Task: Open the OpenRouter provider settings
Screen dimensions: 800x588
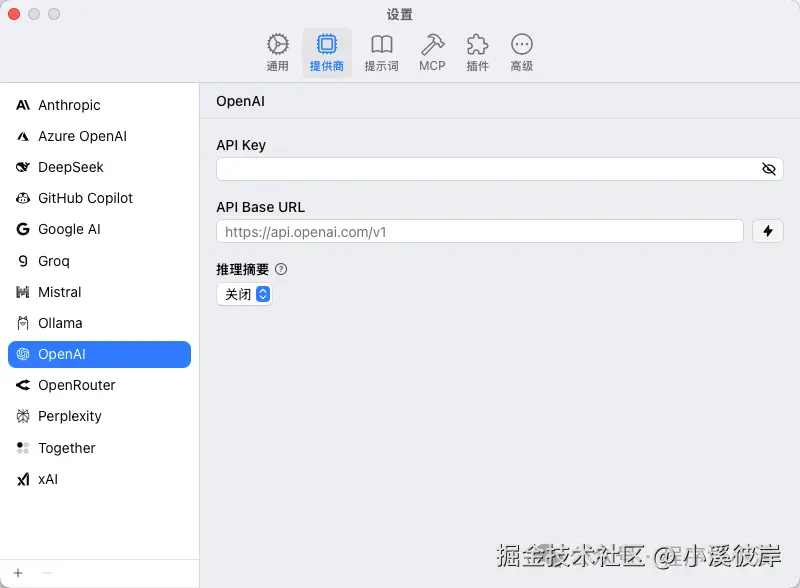Action: pyautogui.click(x=78, y=385)
